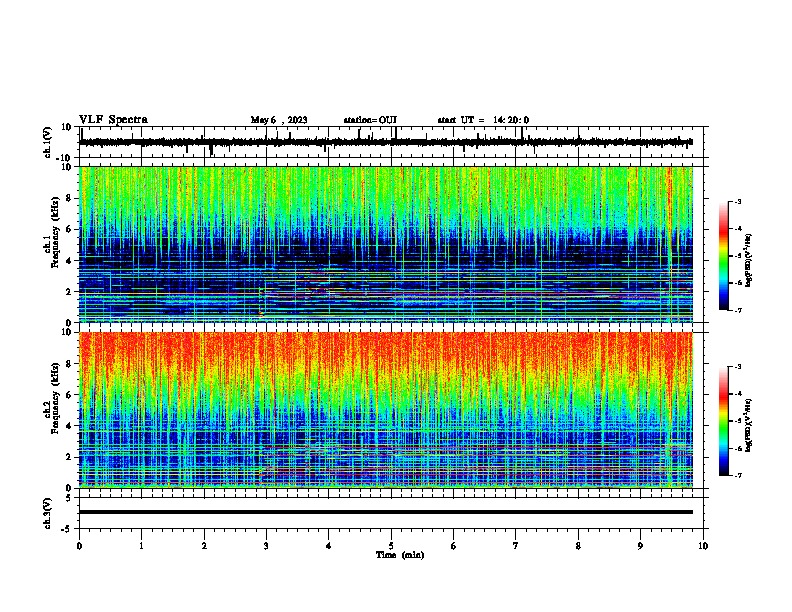Click the "4" kHz tick on the ch.1 axis
The height and width of the screenshot is (612, 792).
(x=70, y=261)
